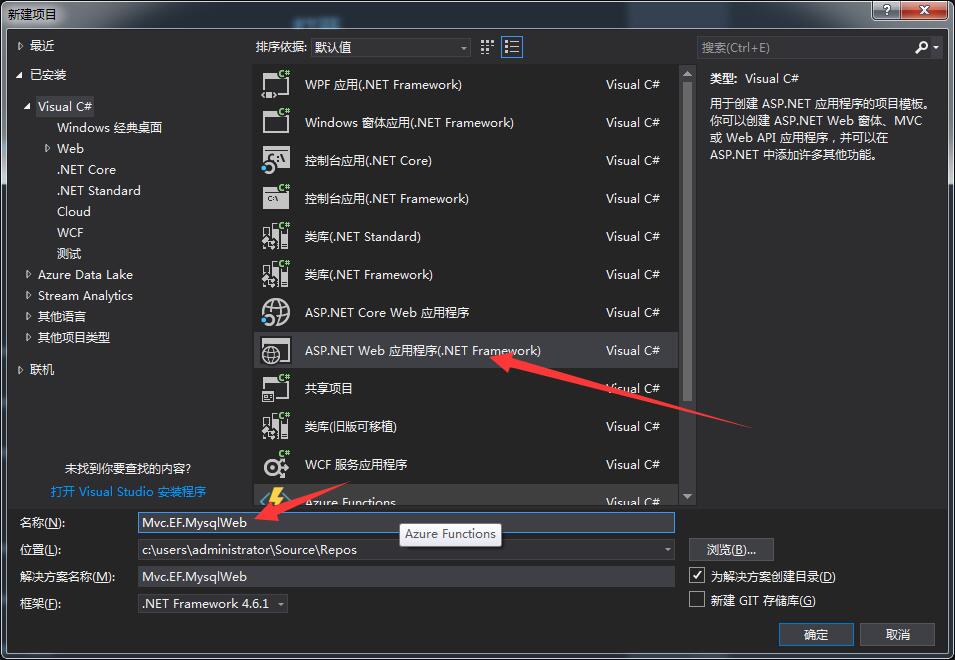Image resolution: width=955 pixels, height=660 pixels.
Task: Click the 类库(旧版可移植) template name
Action: coord(351,426)
